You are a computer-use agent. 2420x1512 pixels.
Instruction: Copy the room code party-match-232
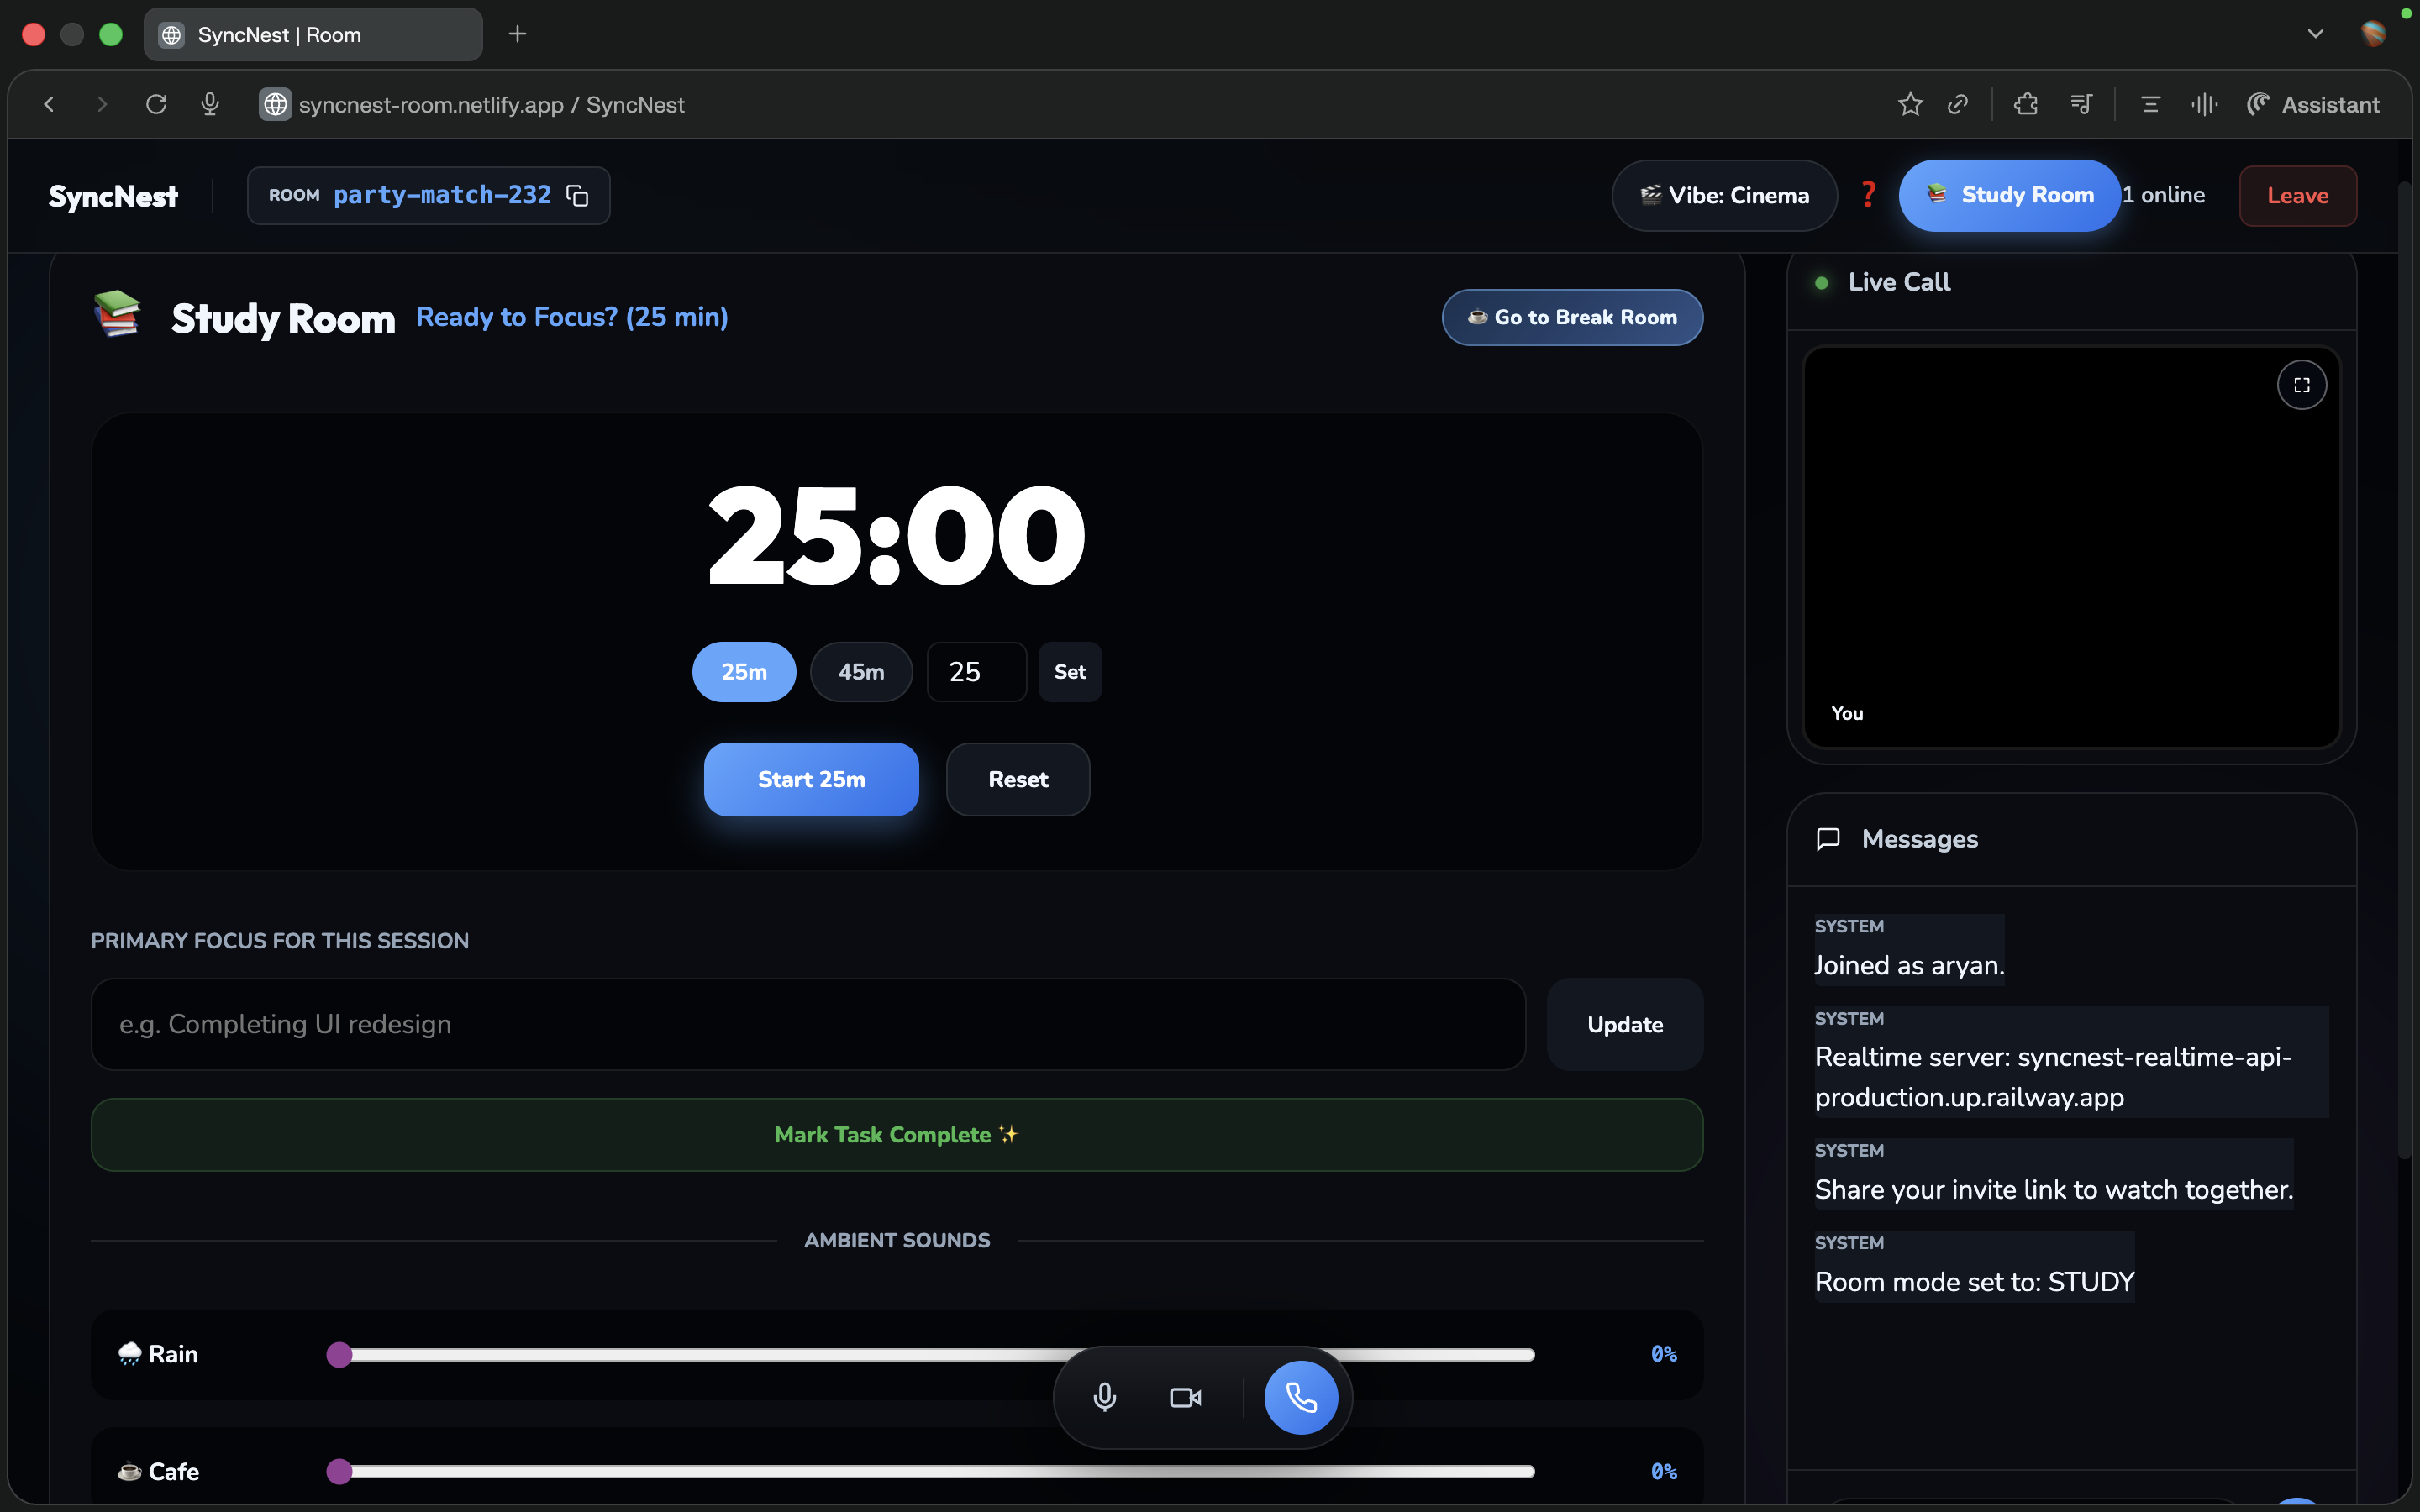(x=578, y=195)
